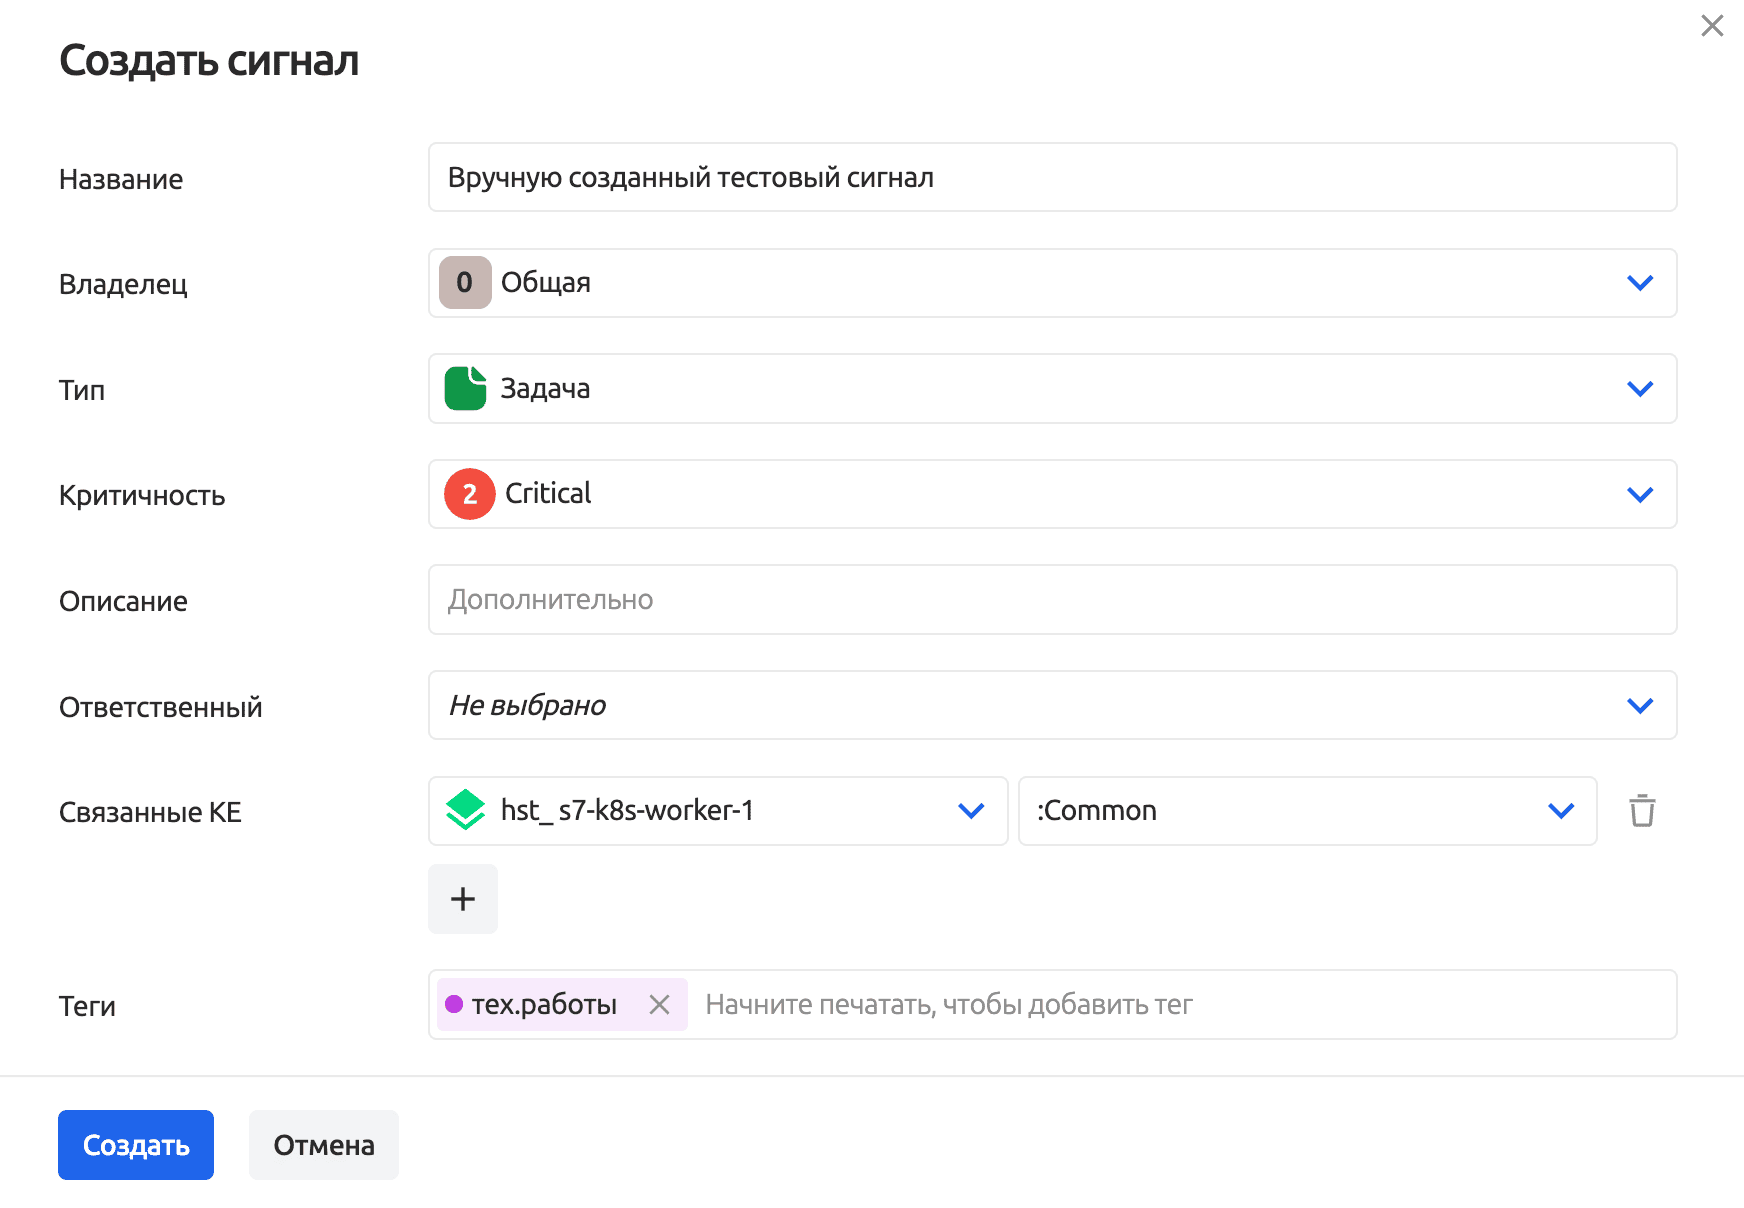Viewport: 1744px width, 1208px height.
Task: Click the tag entry field to add tag
Action: (x=1180, y=1004)
